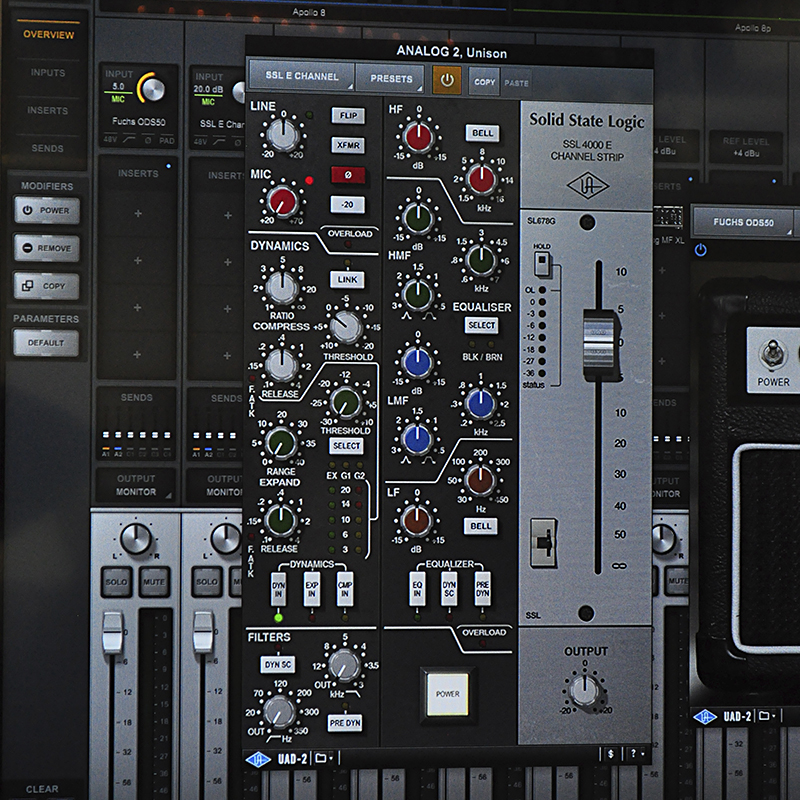Screen dimensions: 800x800
Task: Click SOLO on the Fuchs ODS50 channel
Action: point(116,582)
